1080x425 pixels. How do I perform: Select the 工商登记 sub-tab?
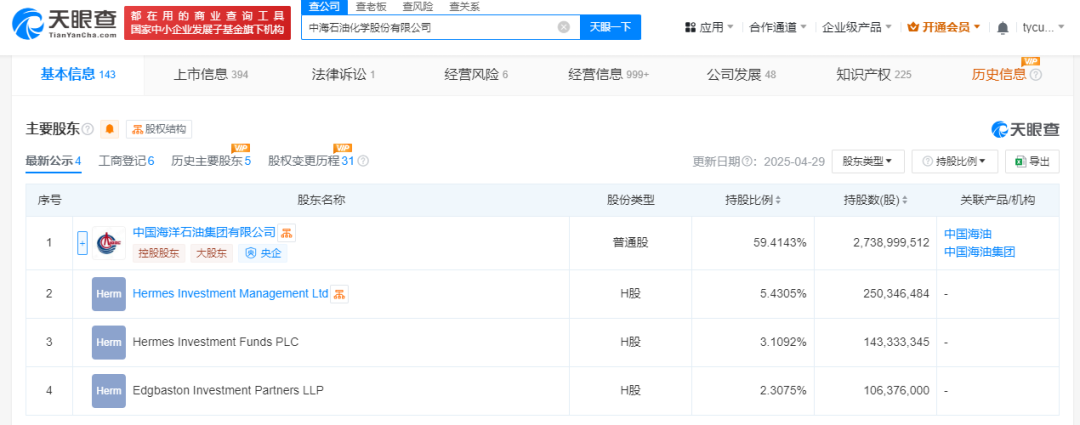(126, 161)
